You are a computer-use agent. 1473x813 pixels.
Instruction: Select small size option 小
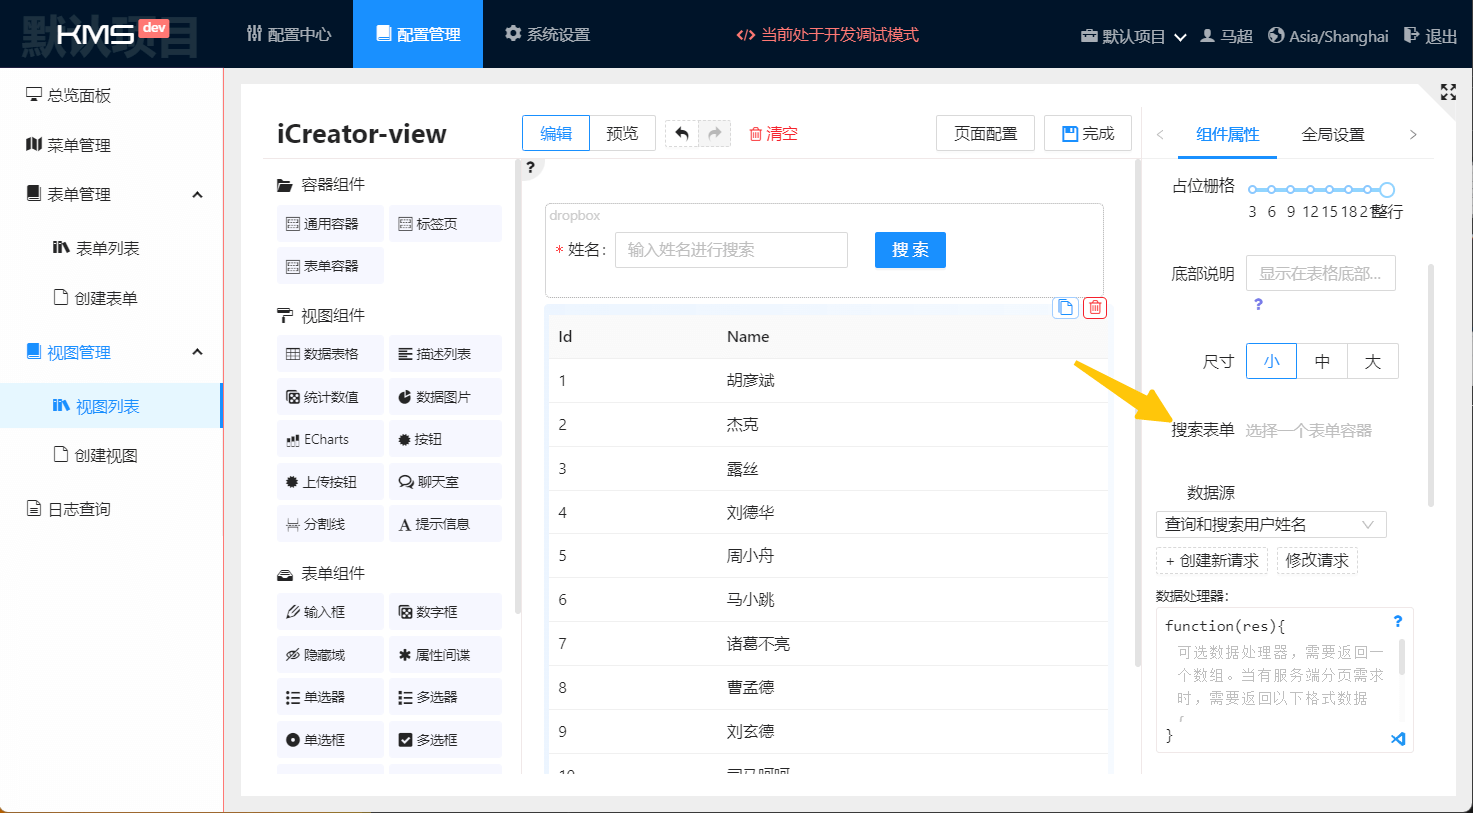[x=1271, y=361]
